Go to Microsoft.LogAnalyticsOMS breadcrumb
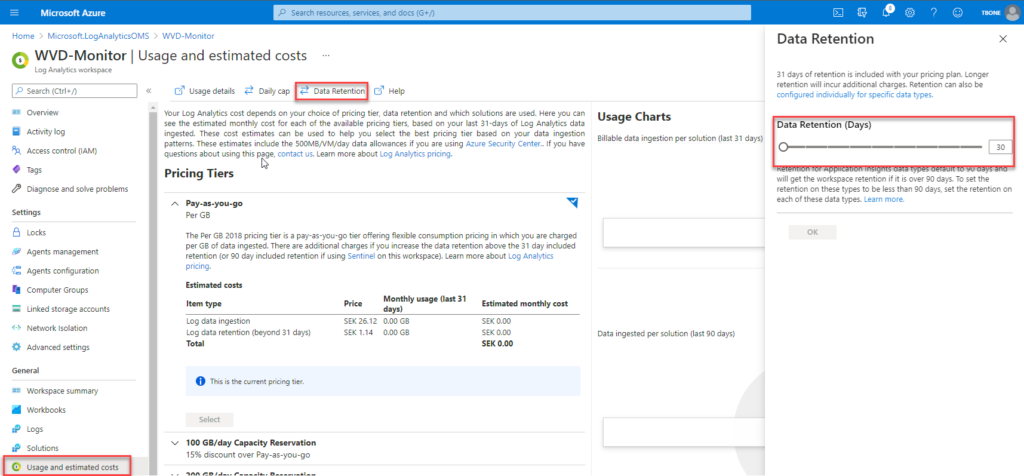This screenshot has height=476, width=1024. click(x=98, y=36)
